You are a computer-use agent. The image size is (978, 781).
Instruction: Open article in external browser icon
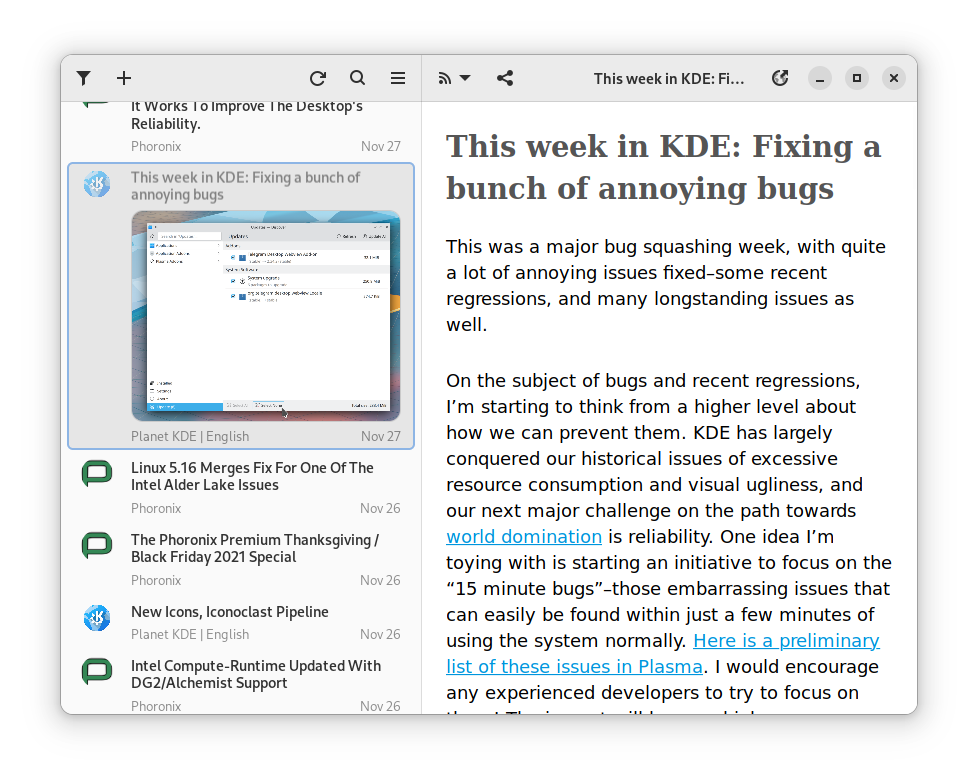(x=781, y=78)
